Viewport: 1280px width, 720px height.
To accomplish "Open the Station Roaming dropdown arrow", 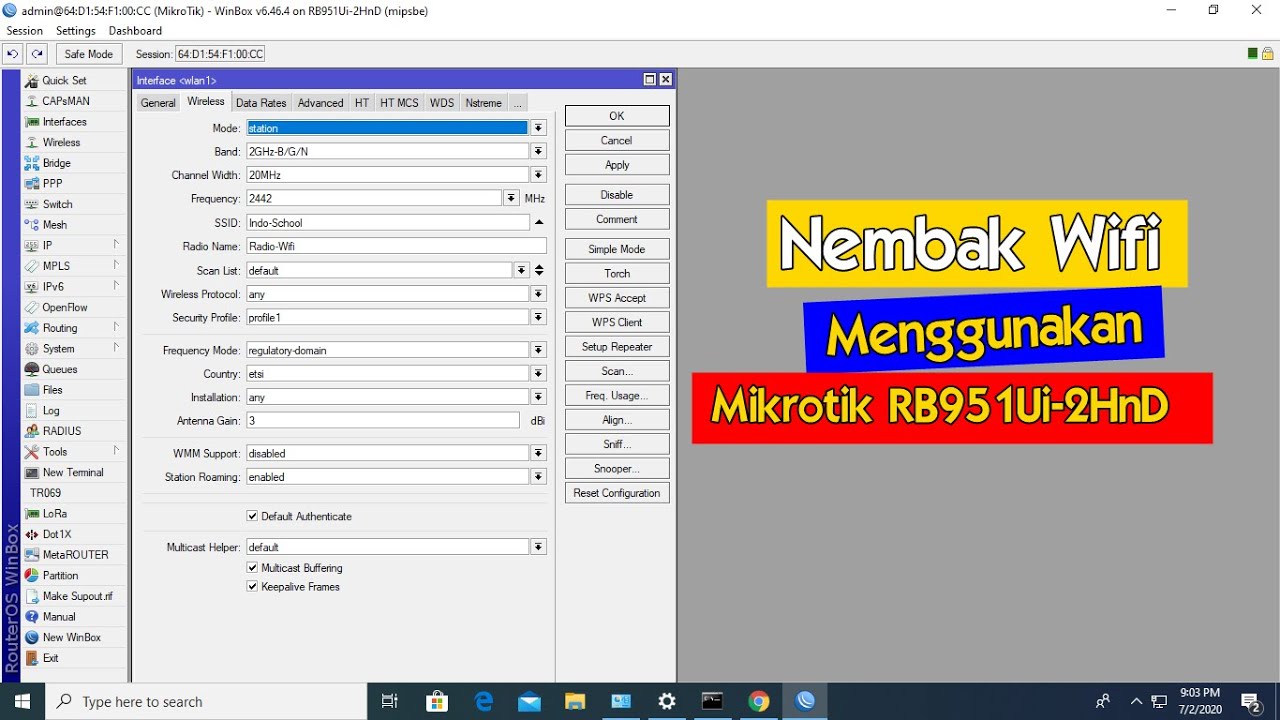I will click(x=539, y=477).
